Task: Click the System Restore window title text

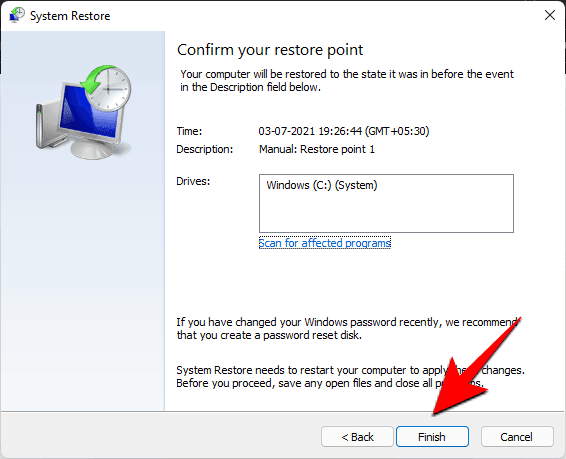Action: pyautogui.click(x=70, y=16)
